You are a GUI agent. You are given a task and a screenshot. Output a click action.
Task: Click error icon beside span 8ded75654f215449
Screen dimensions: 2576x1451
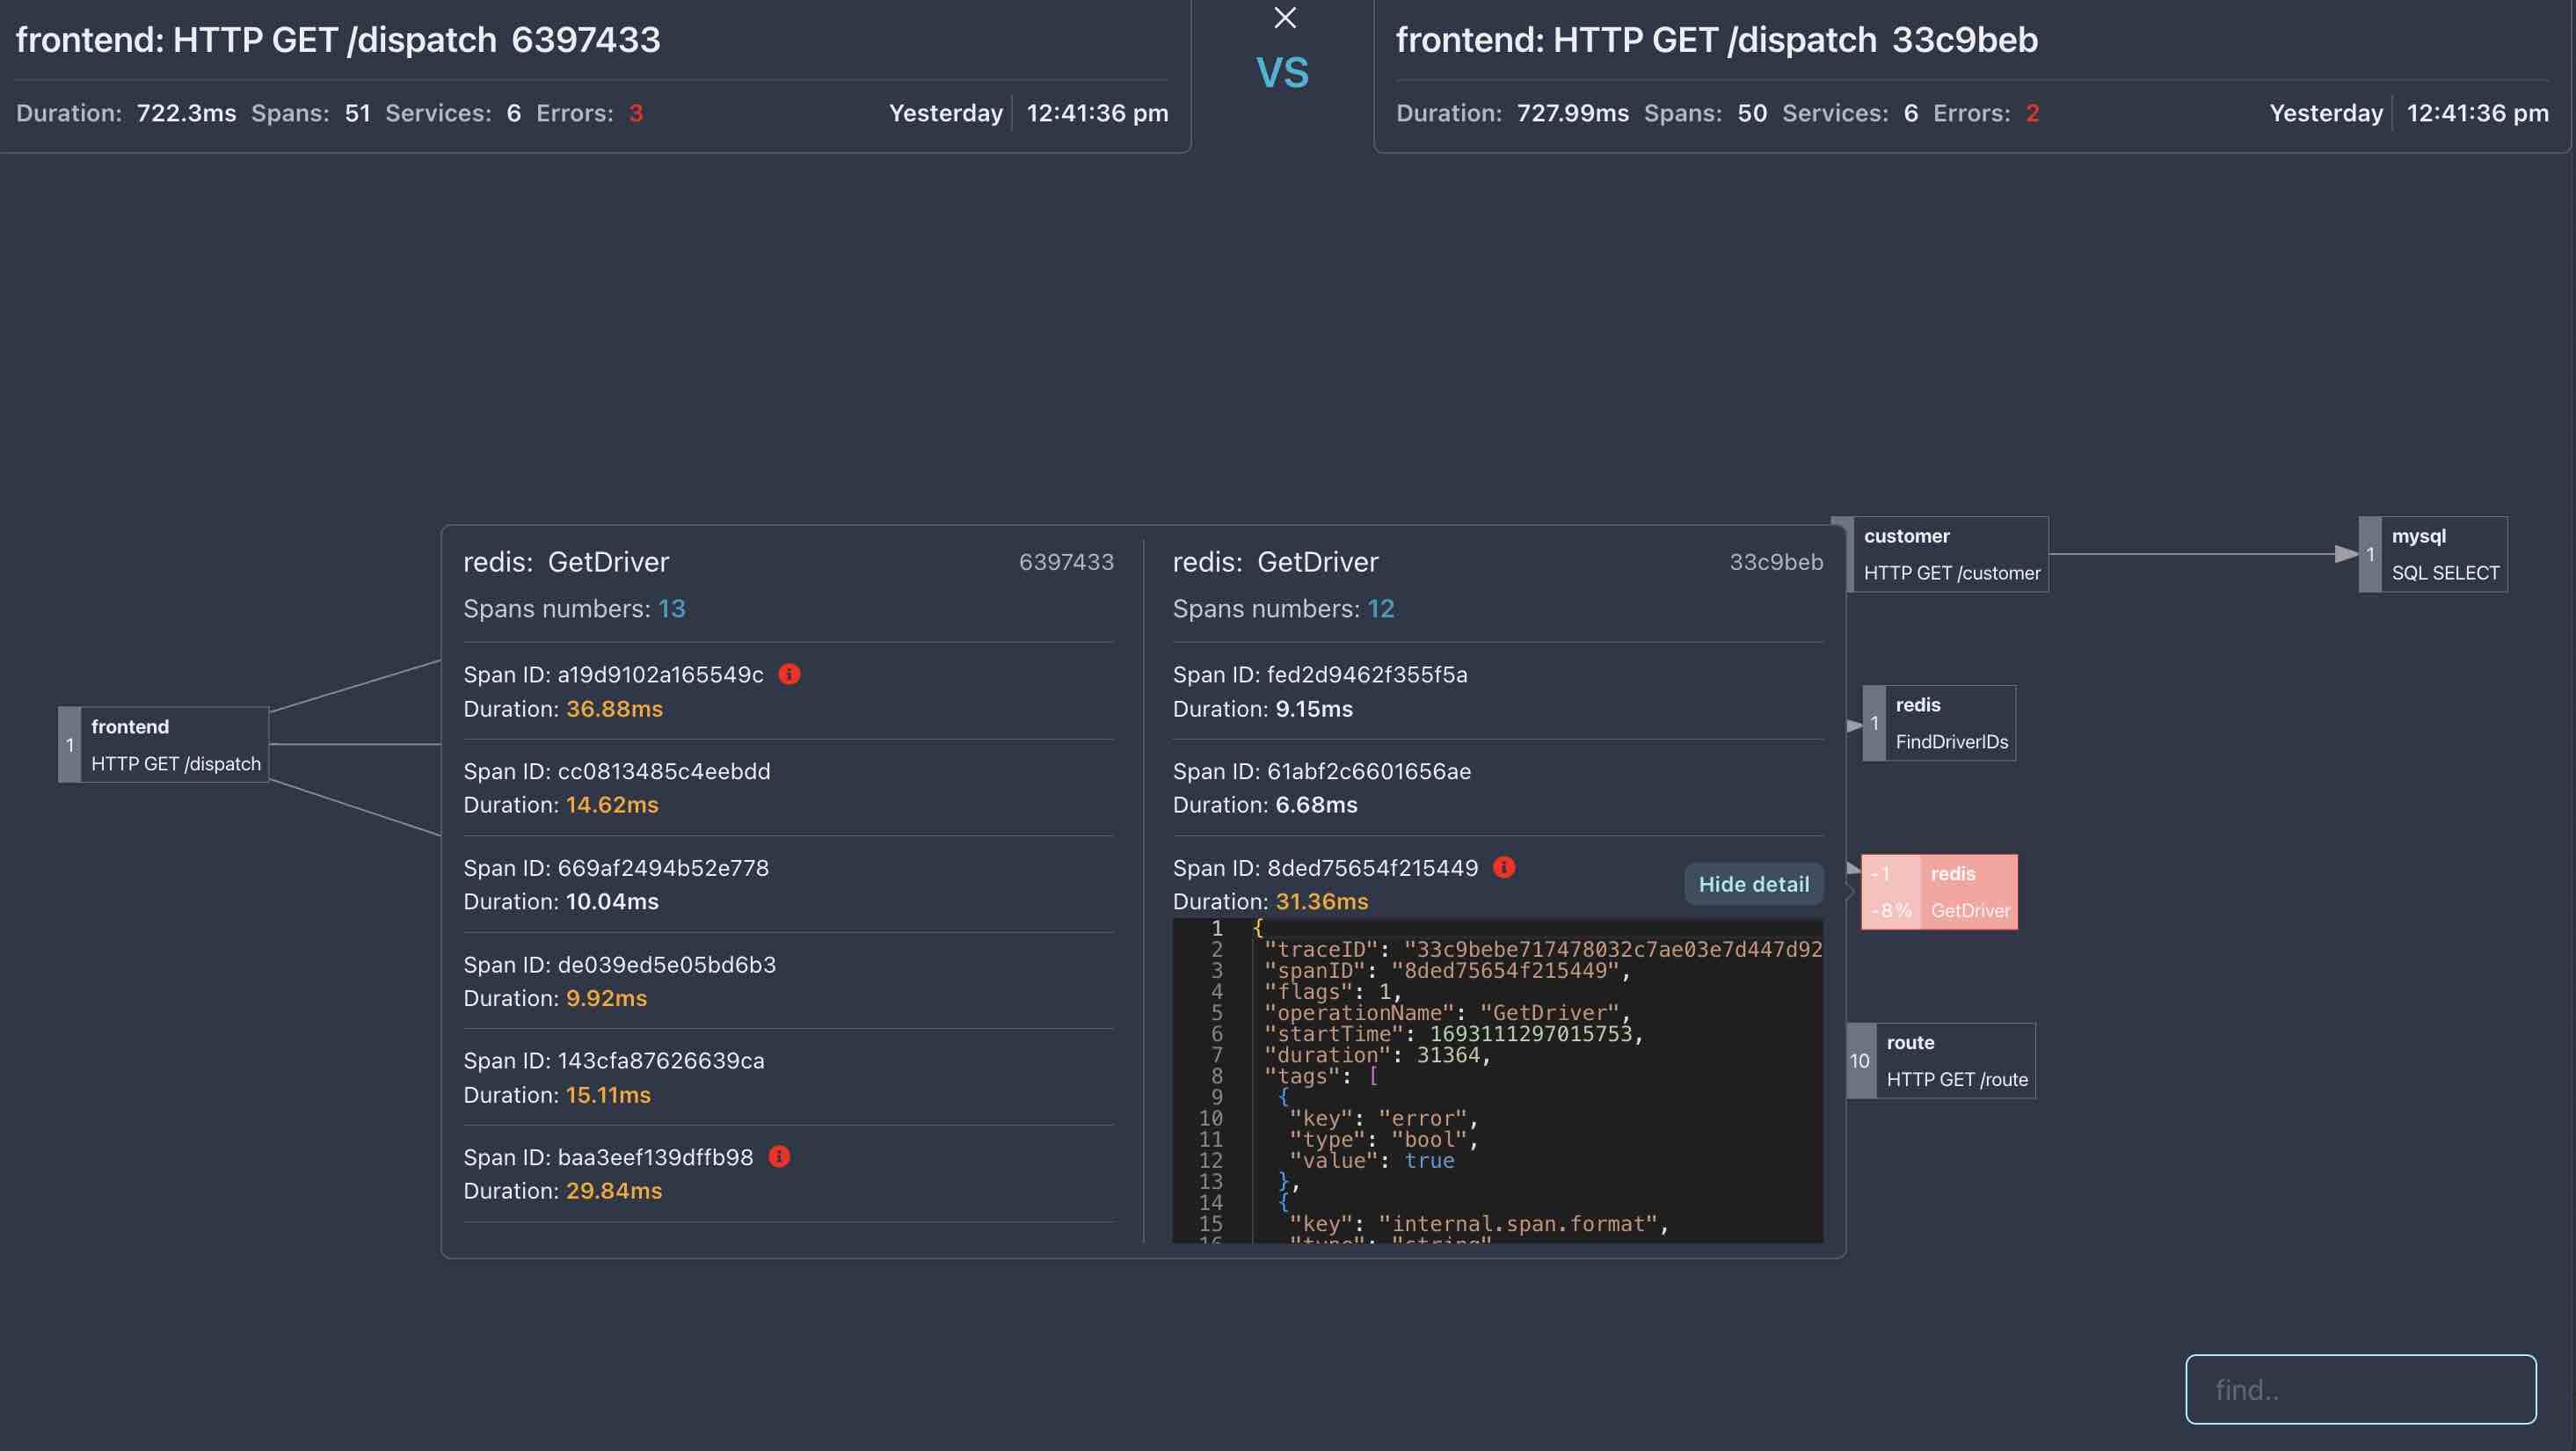tap(1504, 867)
